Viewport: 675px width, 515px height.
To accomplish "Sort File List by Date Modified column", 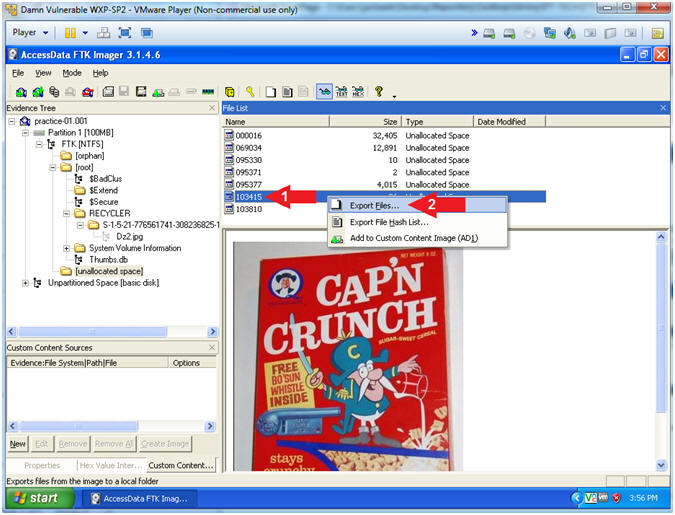I will tap(509, 122).
